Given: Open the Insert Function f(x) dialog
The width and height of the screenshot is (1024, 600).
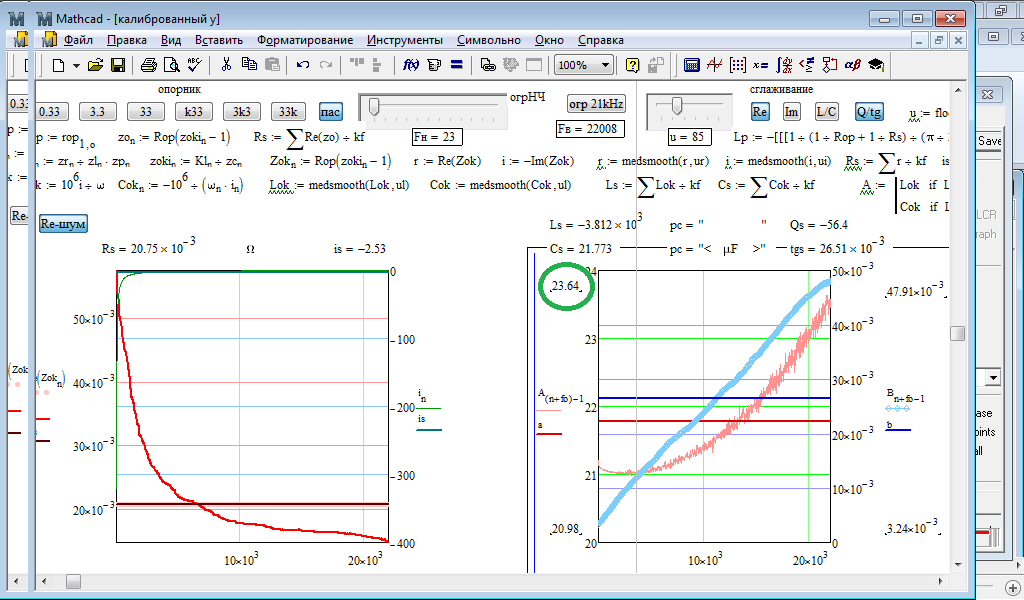Looking at the screenshot, I should point(410,65).
